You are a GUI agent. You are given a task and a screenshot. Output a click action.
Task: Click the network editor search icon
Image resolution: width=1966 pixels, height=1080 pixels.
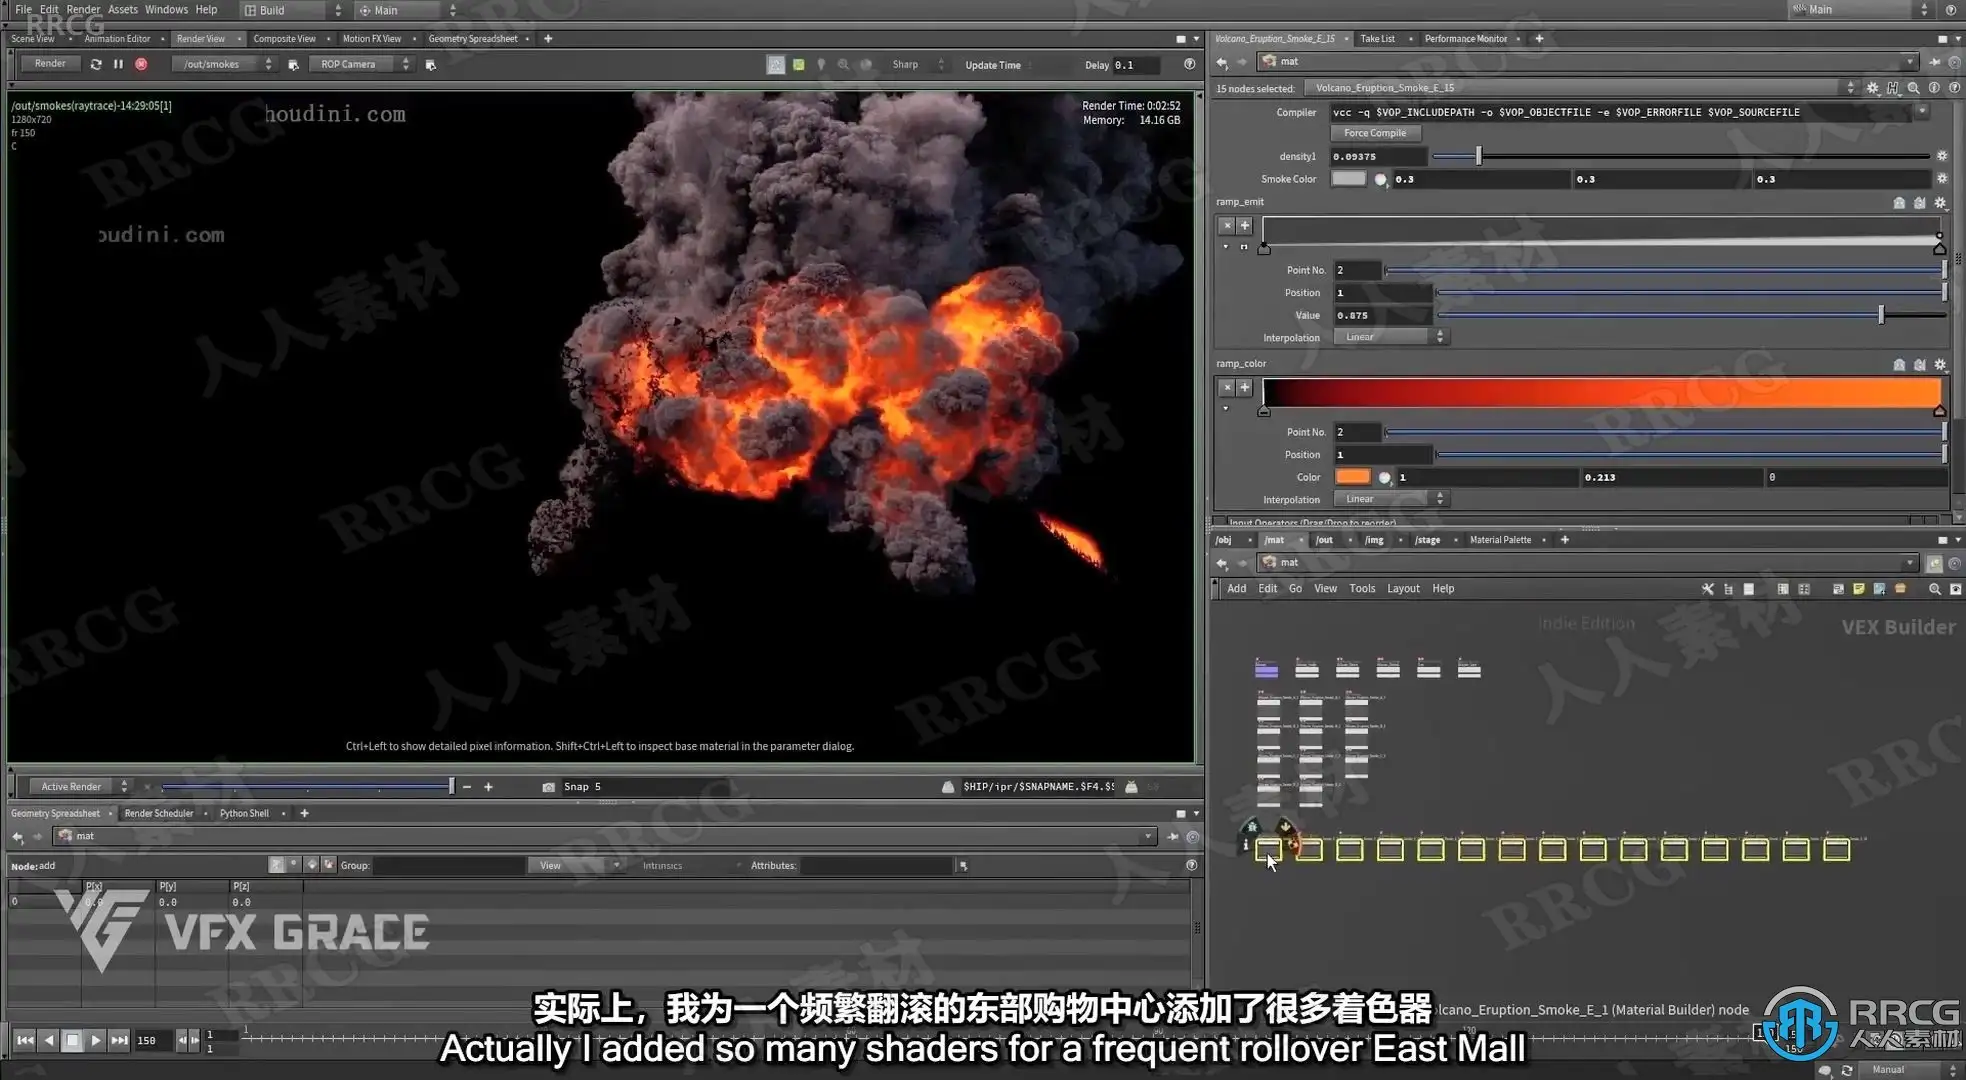click(x=1934, y=589)
